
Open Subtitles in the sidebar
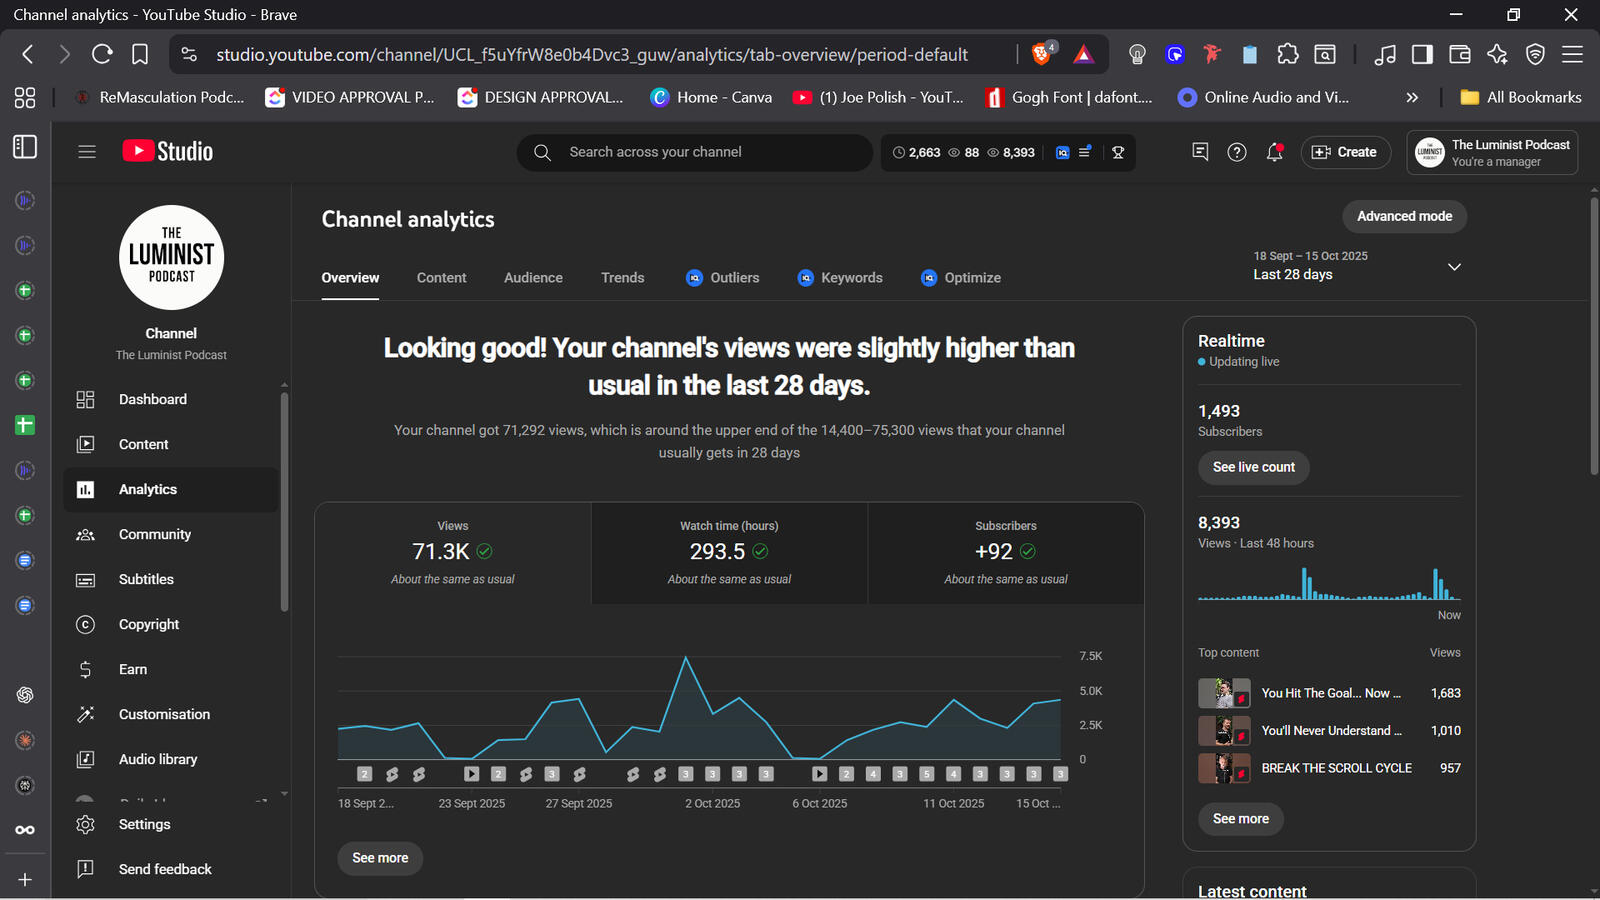click(x=171, y=579)
